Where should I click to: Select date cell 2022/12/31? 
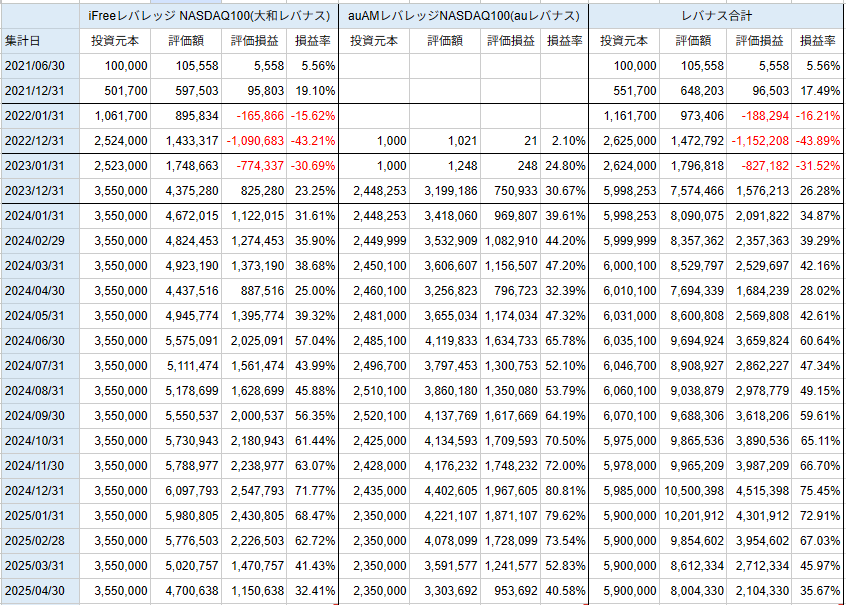pos(40,141)
